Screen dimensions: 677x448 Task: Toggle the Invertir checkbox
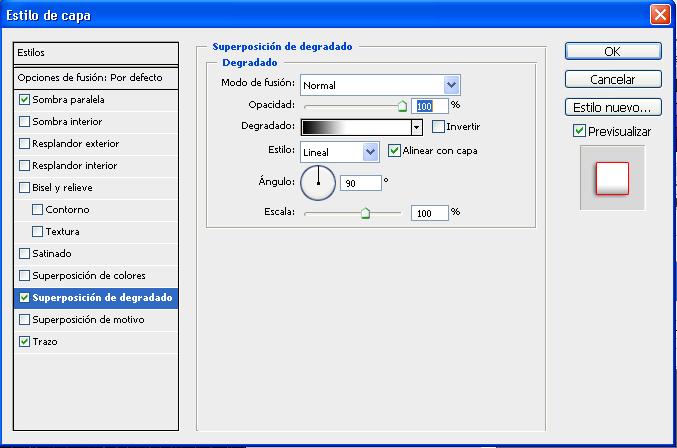coord(438,127)
